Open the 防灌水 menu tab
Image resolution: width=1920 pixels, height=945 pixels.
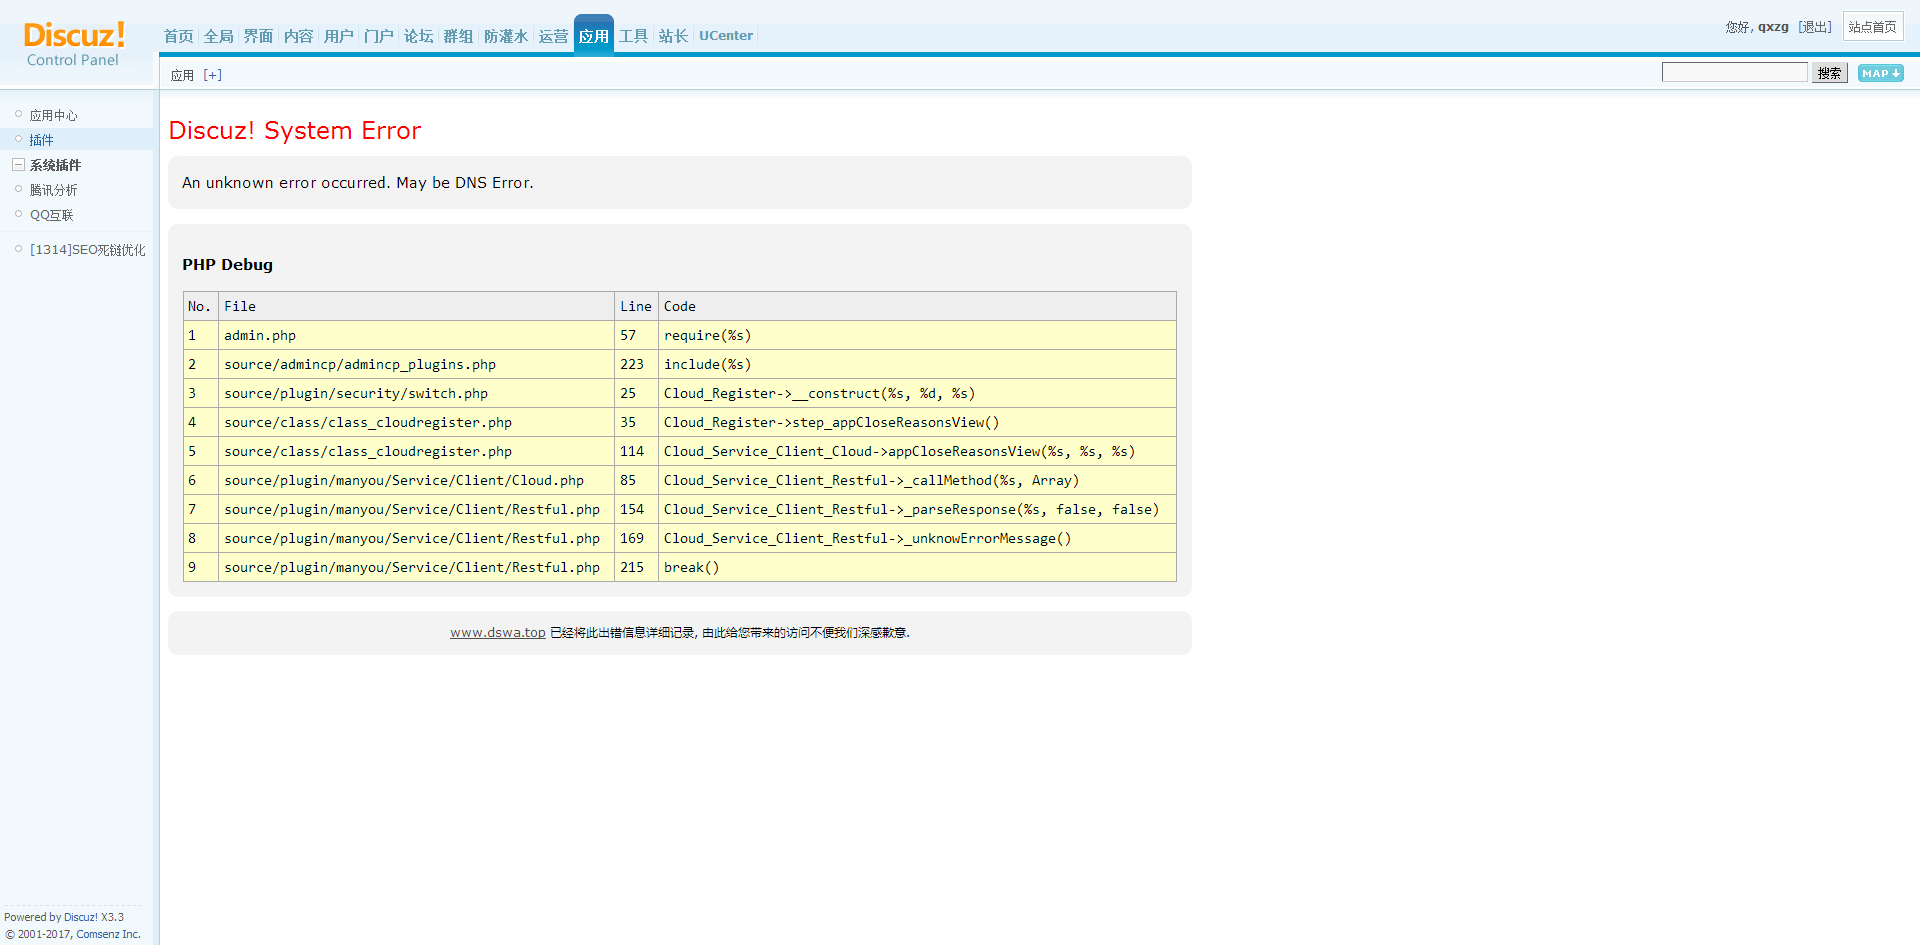click(x=505, y=36)
